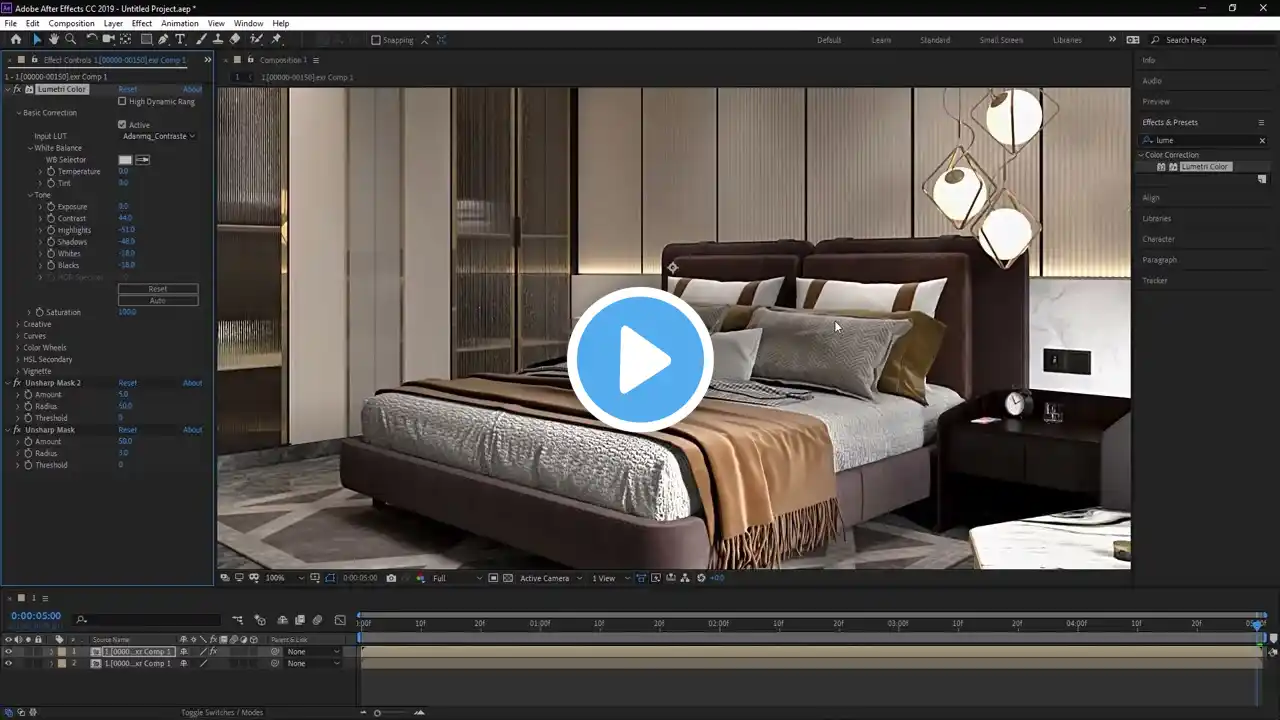Click the WB Selector eyedropper
The height and width of the screenshot is (720, 1280).
pyautogui.click(x=143, y=160)
